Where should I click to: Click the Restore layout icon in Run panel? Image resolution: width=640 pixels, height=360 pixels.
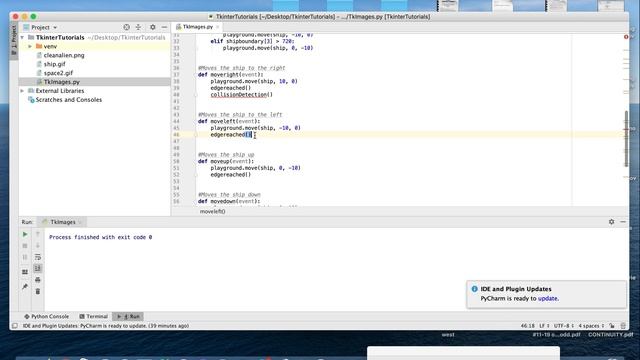25,272
